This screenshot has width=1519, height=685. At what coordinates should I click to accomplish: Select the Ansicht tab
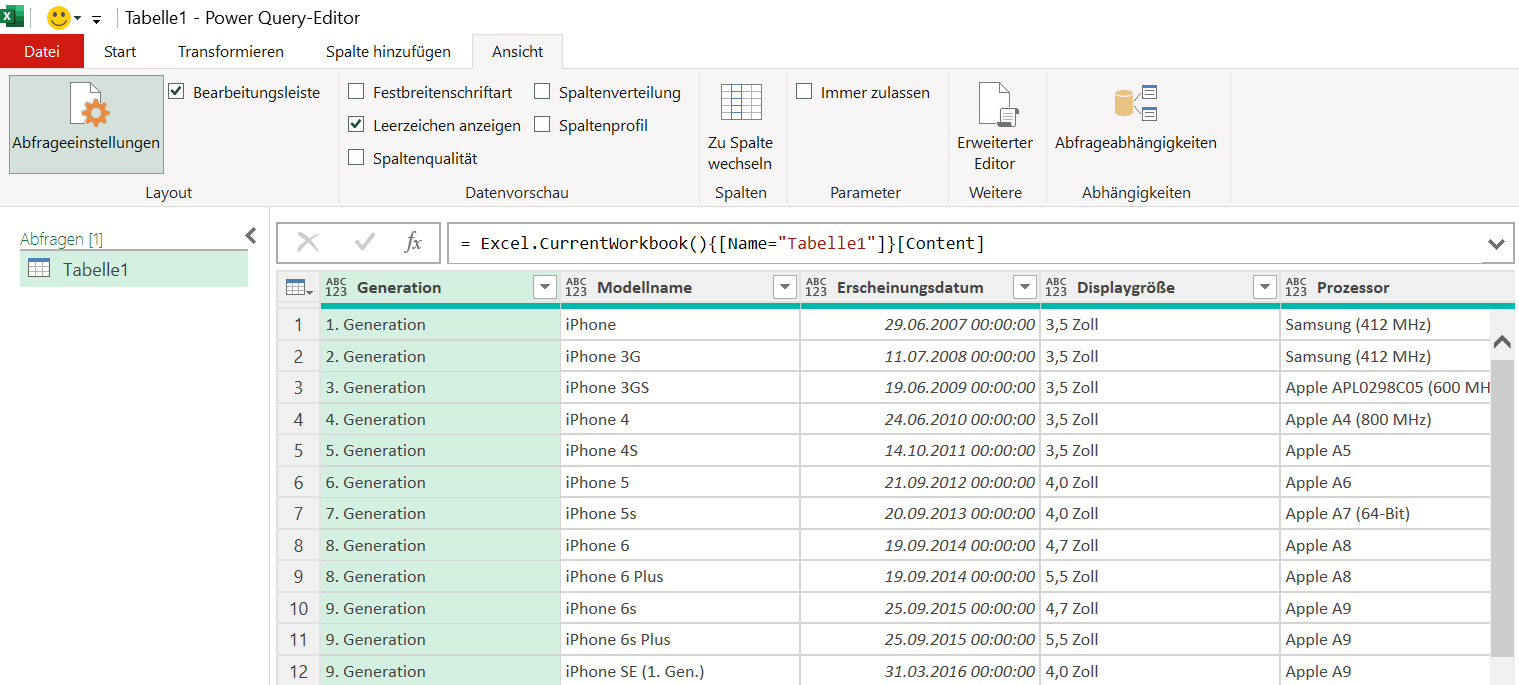pos(518,51)
